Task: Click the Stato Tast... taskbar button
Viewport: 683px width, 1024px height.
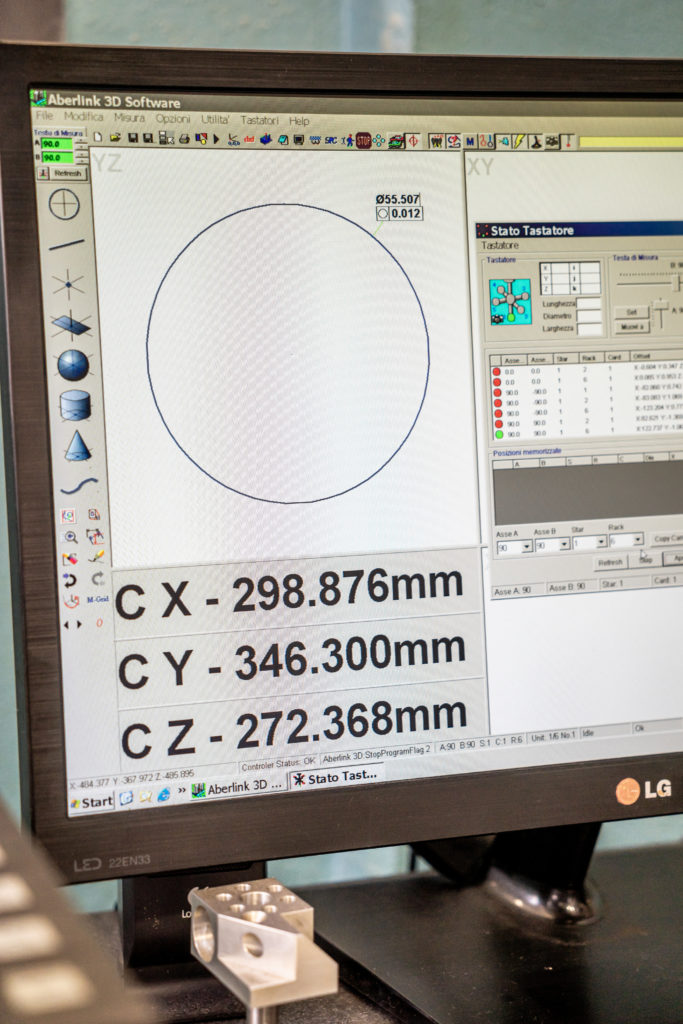Action: coord(337,777)
